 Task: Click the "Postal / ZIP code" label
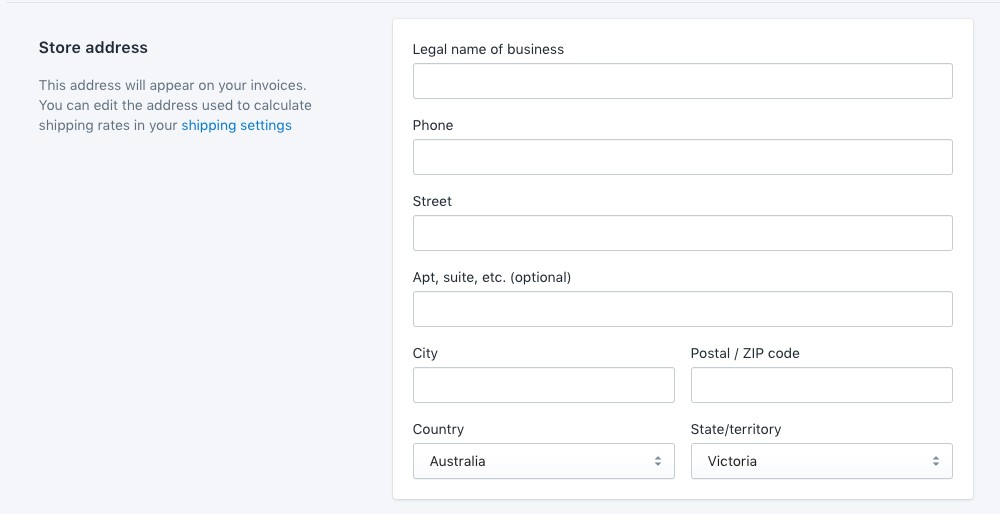[x=745, y=353]
